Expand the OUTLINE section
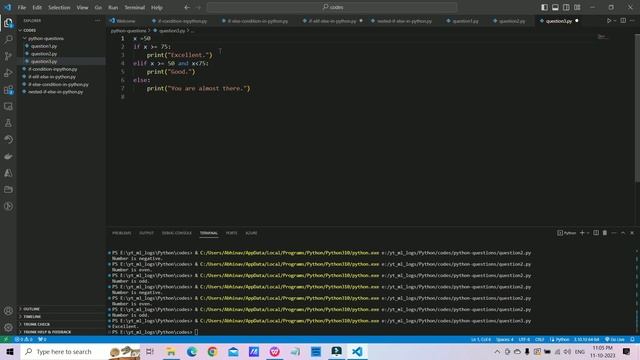Viewport: 640px width, 360px height. [31, 309]
